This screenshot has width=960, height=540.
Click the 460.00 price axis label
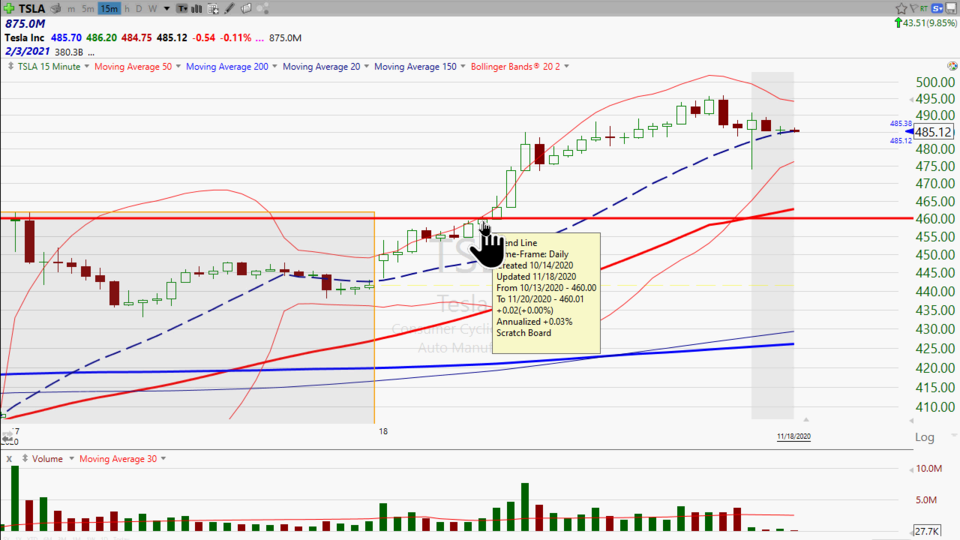pyautogui.click(x=935, y=219)
